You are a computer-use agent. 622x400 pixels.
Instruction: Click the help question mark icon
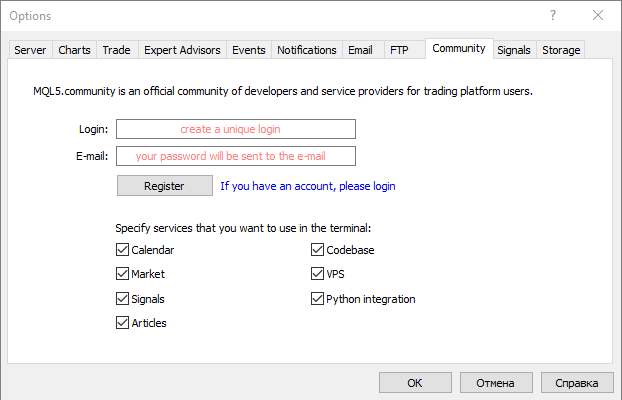(x=553, y=15)
